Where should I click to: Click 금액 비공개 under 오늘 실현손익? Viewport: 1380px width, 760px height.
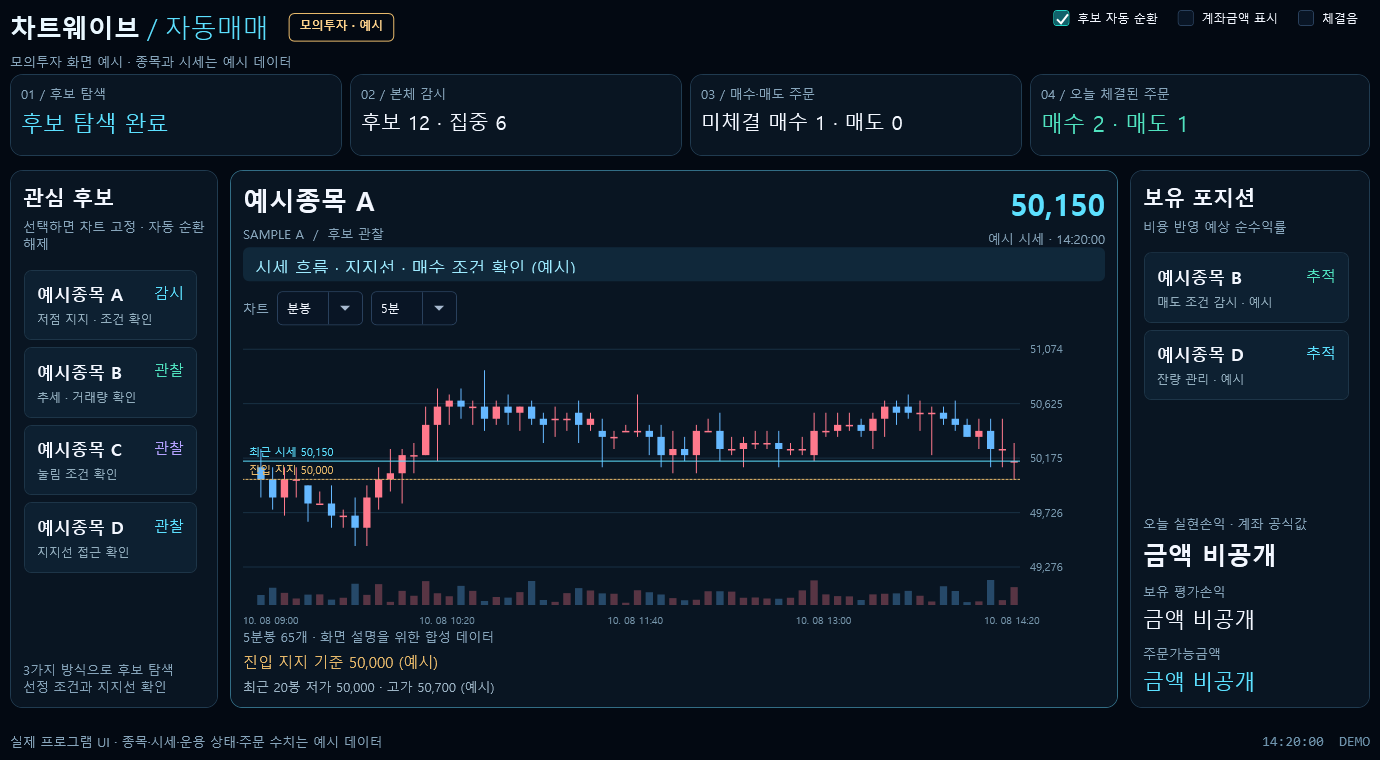[1210, 555]
